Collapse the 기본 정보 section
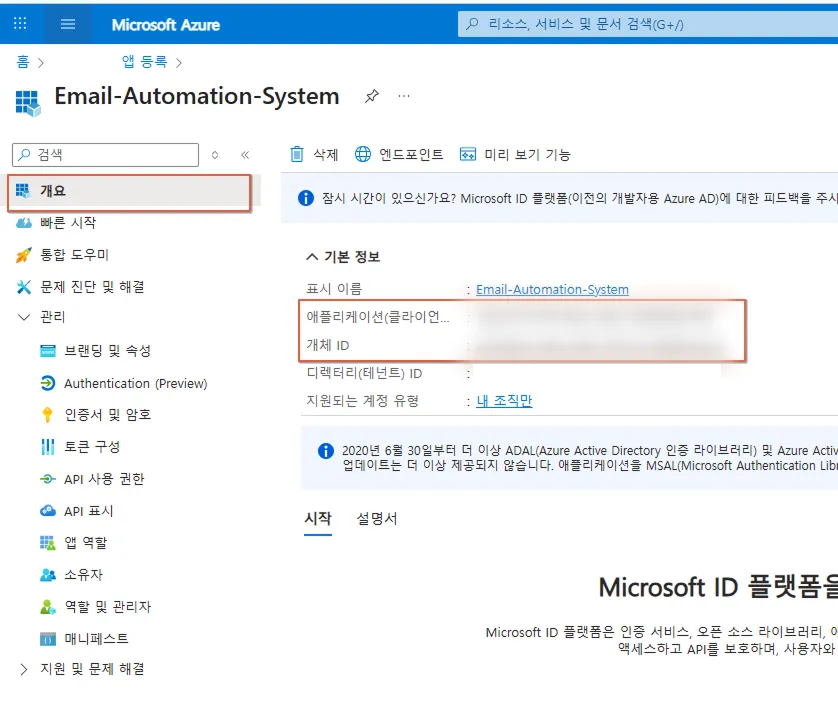 pyautogui.click(x=312, y=257)
